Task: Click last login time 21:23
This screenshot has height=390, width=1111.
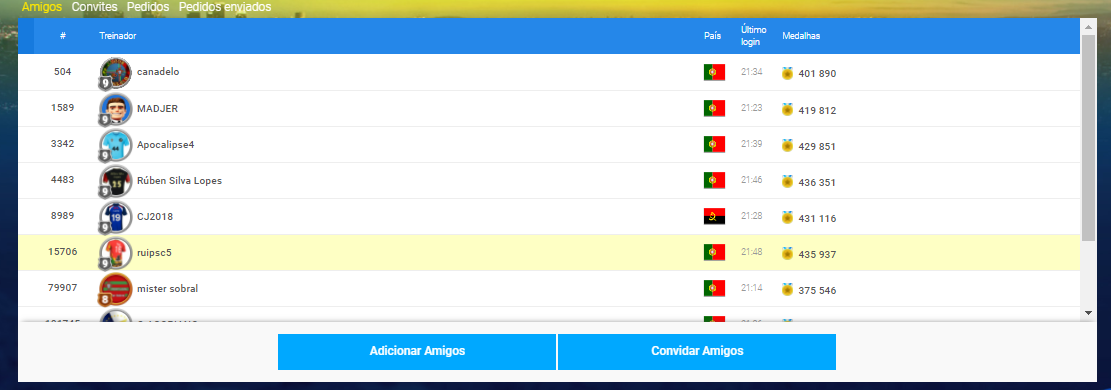Action: coord(752,108)
